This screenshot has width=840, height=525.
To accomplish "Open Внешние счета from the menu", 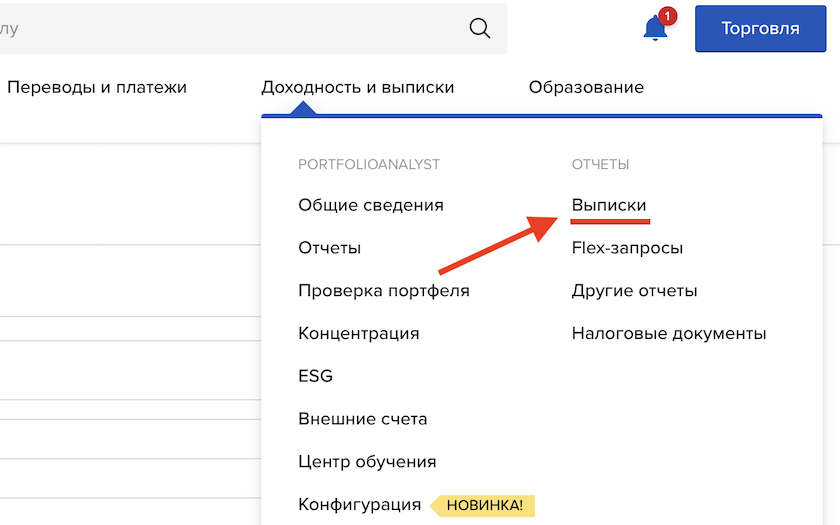I will pyautogui.click(x=362, y=419).
